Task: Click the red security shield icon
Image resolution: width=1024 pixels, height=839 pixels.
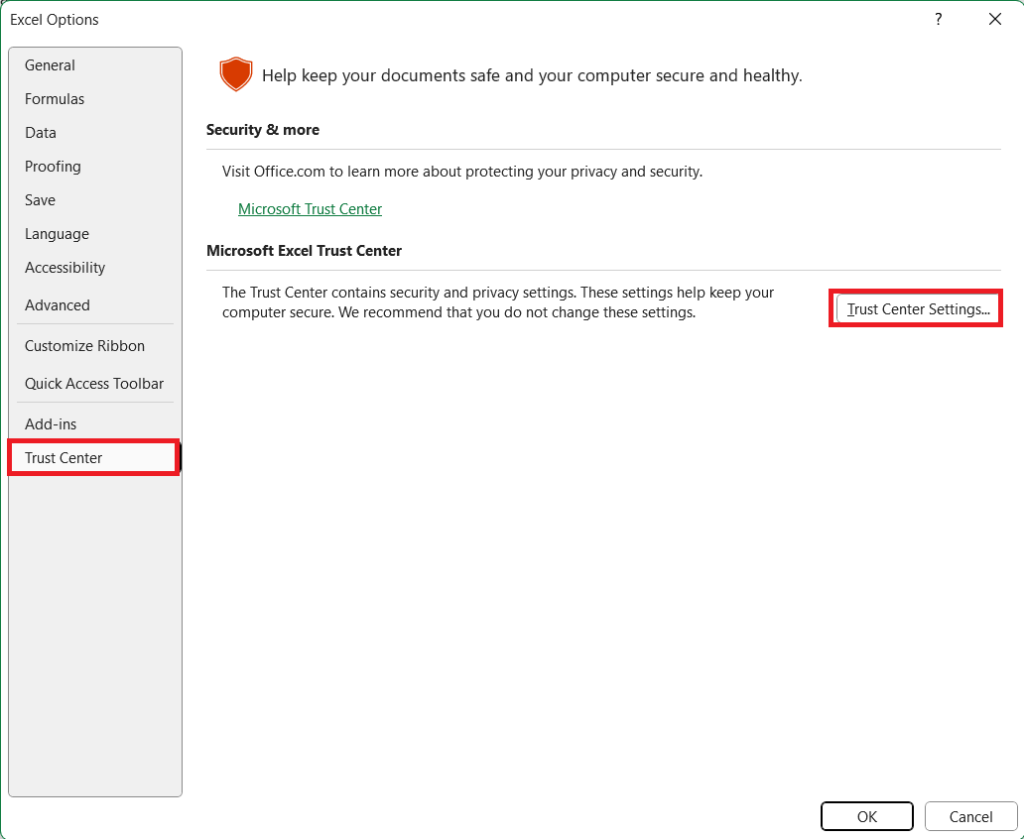Action: (236, 74)
